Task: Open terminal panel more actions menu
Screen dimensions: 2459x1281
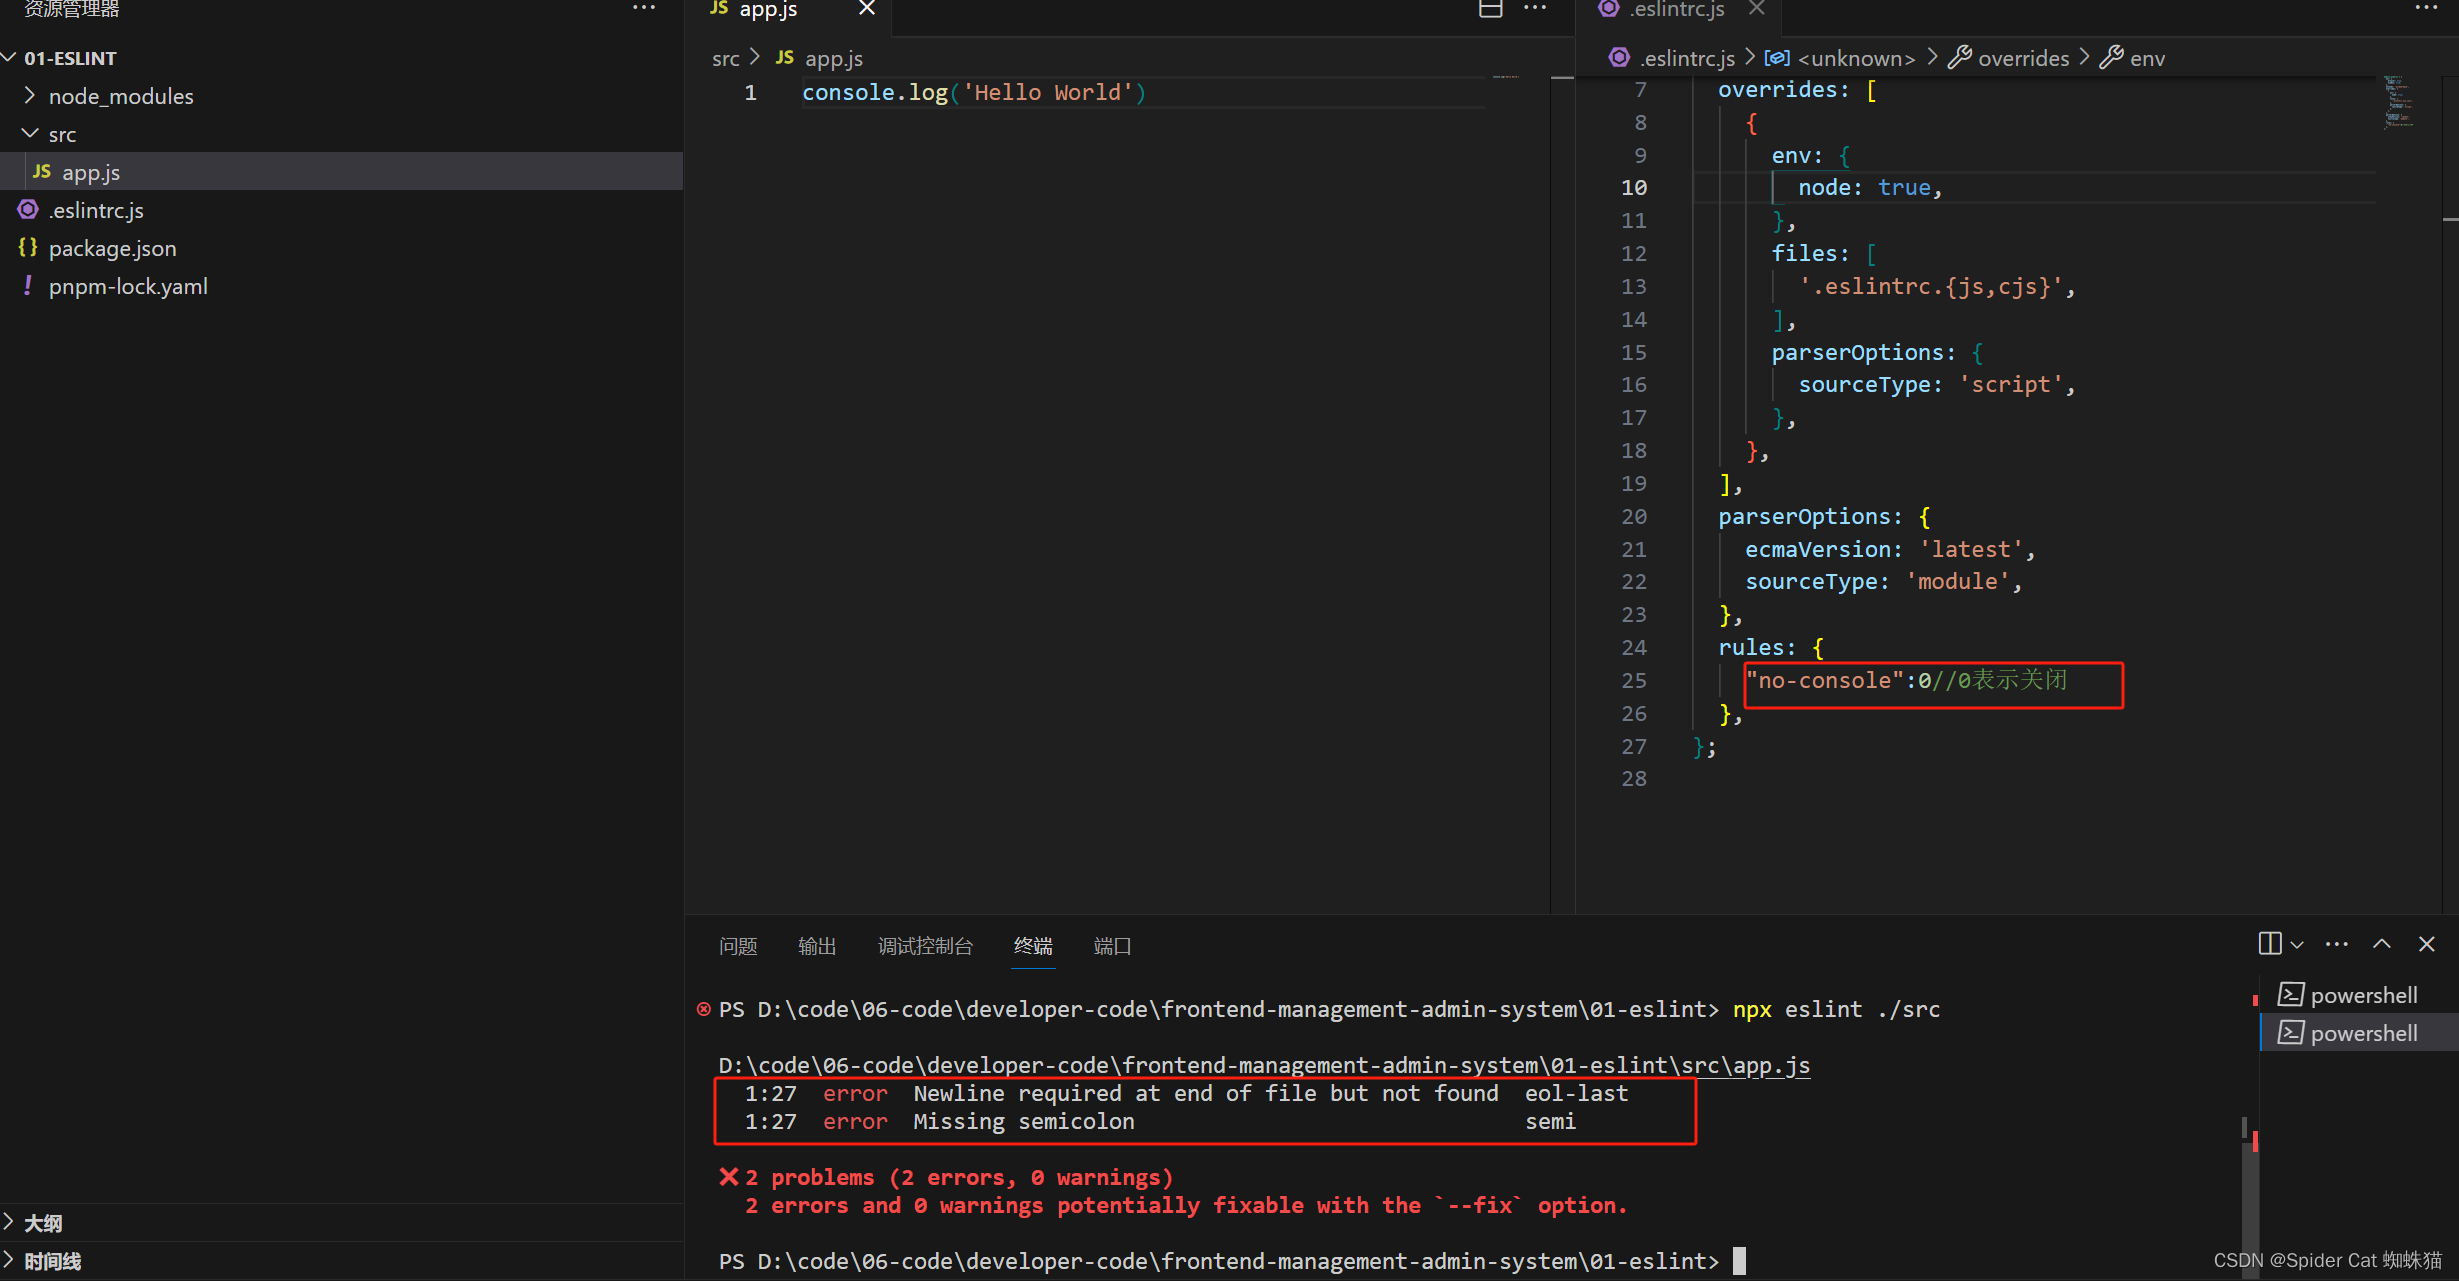Action: [2337, 944]
